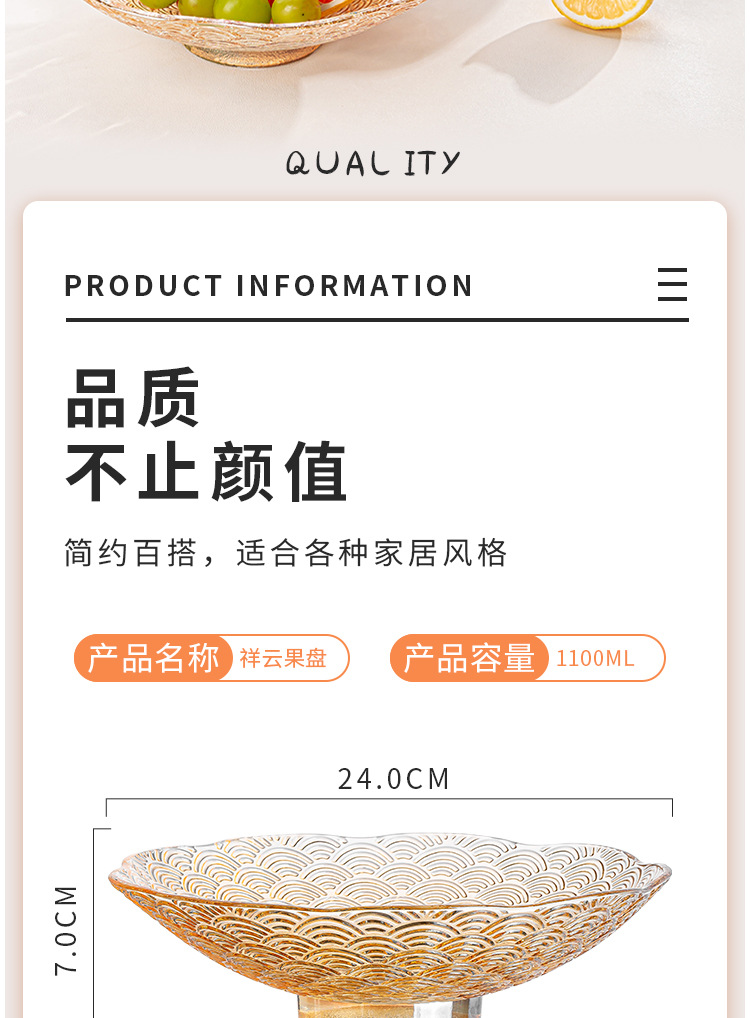Click the QUALITY handwritten title
Image resolution: width=750 pixels, height=1018 pixels.
tap(373, 163)
